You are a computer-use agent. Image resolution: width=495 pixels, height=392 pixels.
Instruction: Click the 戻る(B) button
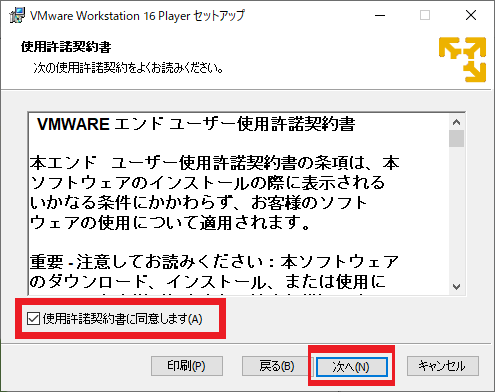(x=277, y=366)
